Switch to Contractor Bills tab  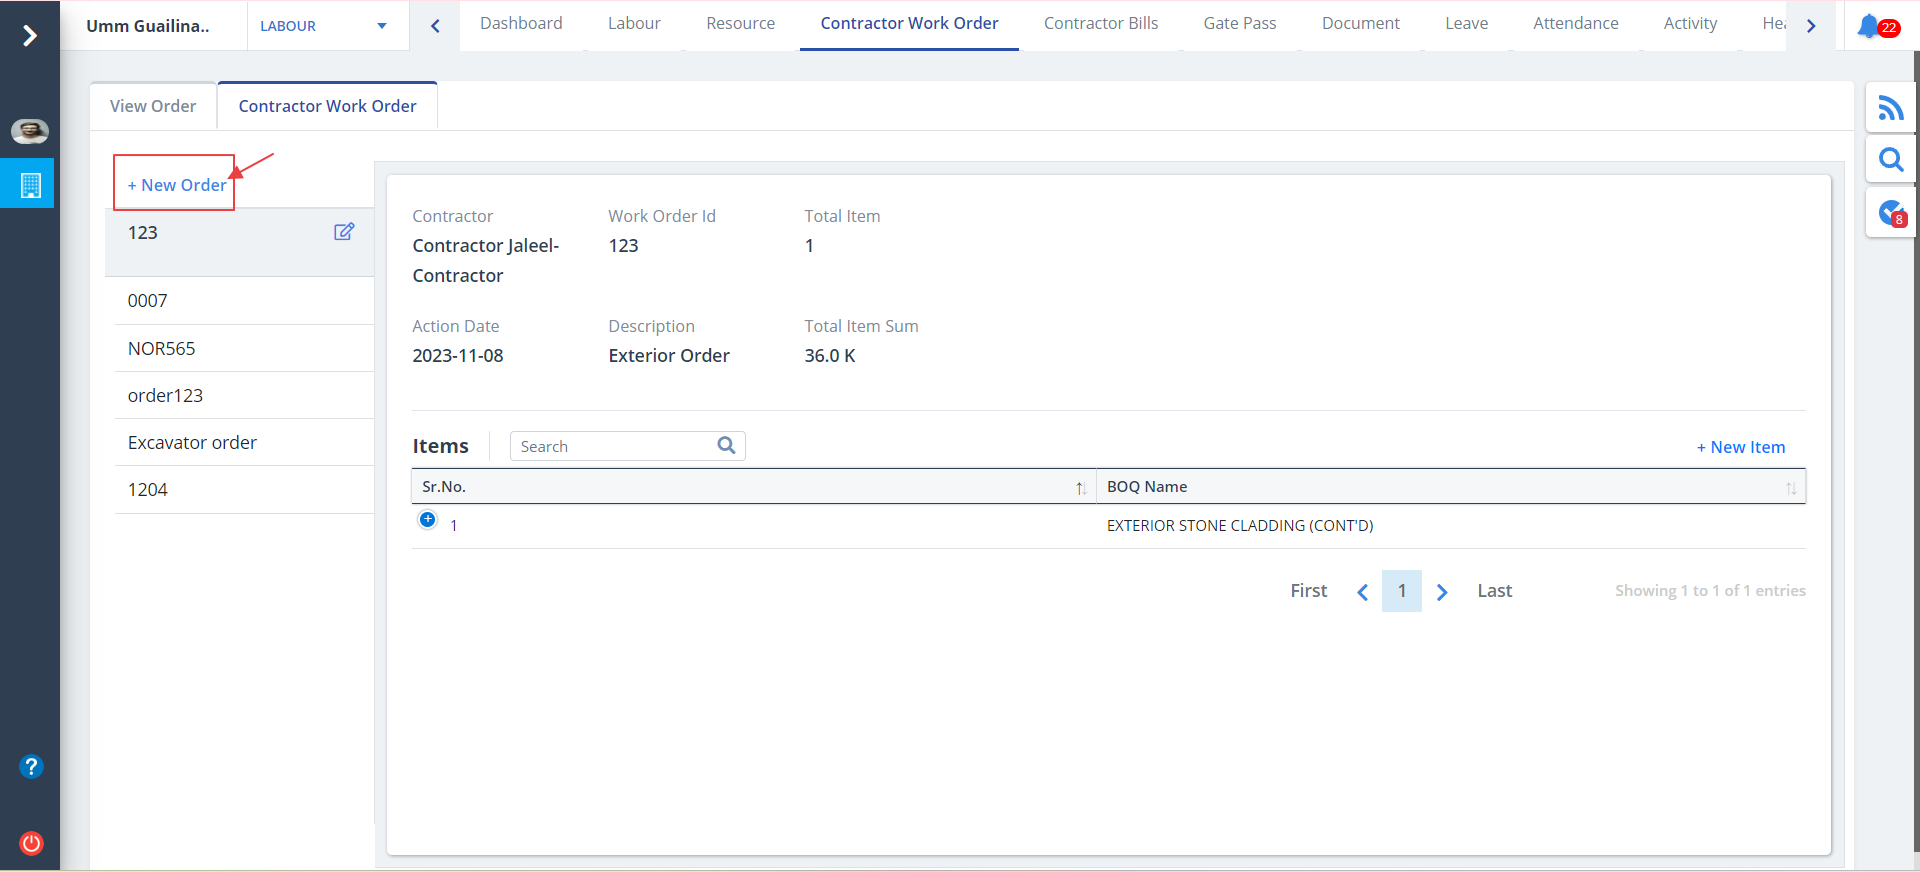1100,23
